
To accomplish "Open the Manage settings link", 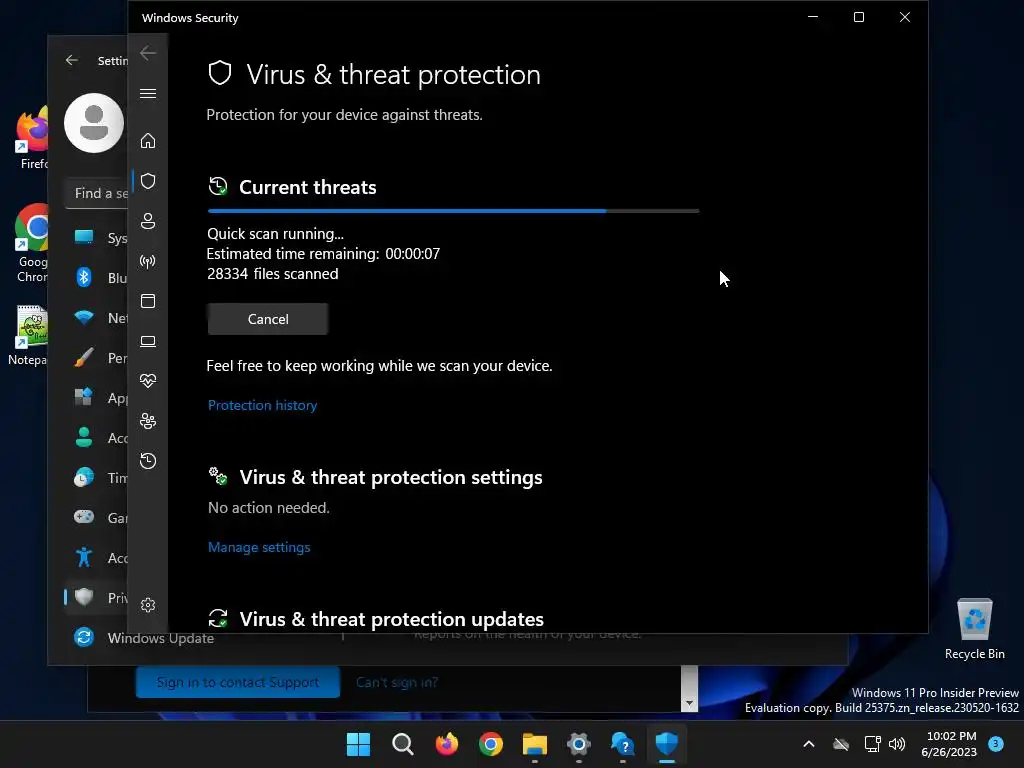I will click(259, 547).
